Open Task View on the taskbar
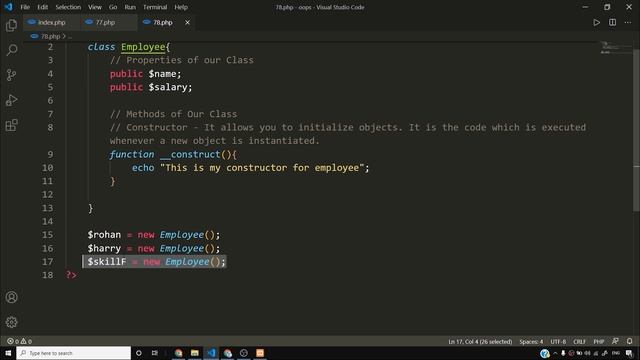The width and height of the screenshot is (640, 360). pos(155,353)
